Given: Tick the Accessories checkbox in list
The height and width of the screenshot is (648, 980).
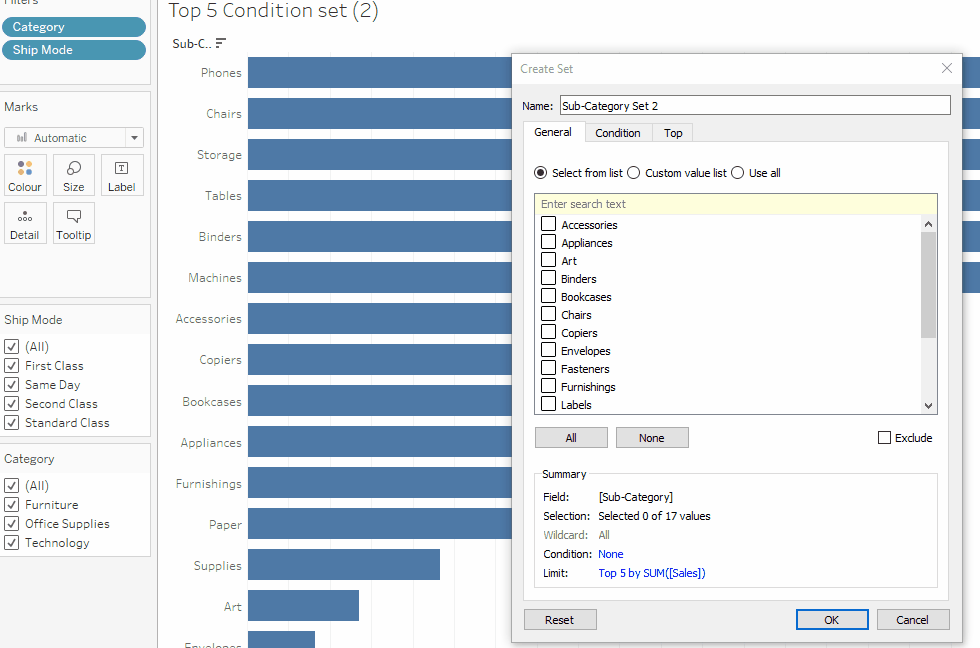Looking at the screenshot, I should pyautogui.click(x=549, y=224).
